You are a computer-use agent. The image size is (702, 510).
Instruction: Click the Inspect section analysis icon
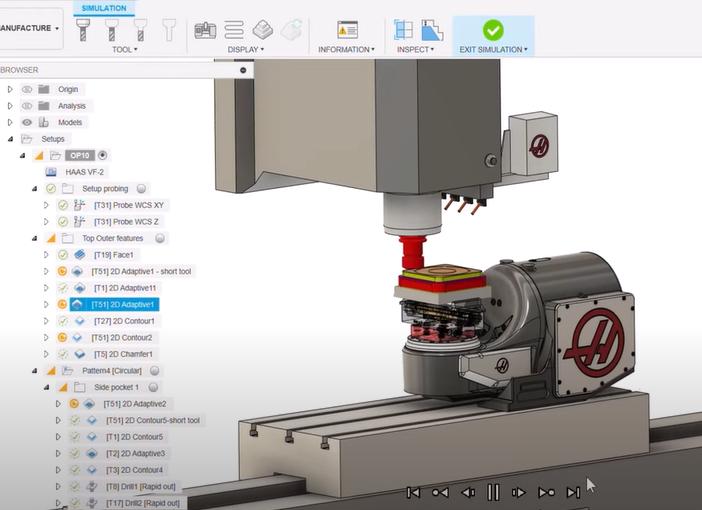[x=403, y=30]
